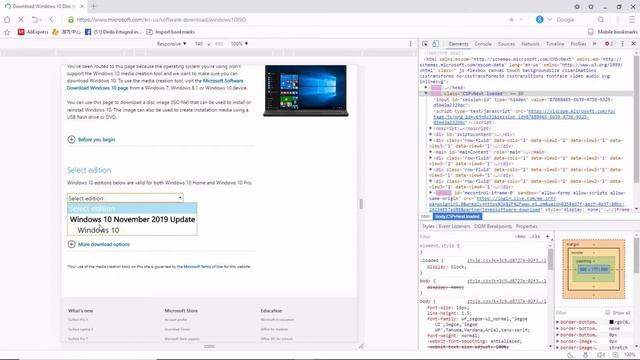
Task: Close the DevTools panel
Action: 633,44
